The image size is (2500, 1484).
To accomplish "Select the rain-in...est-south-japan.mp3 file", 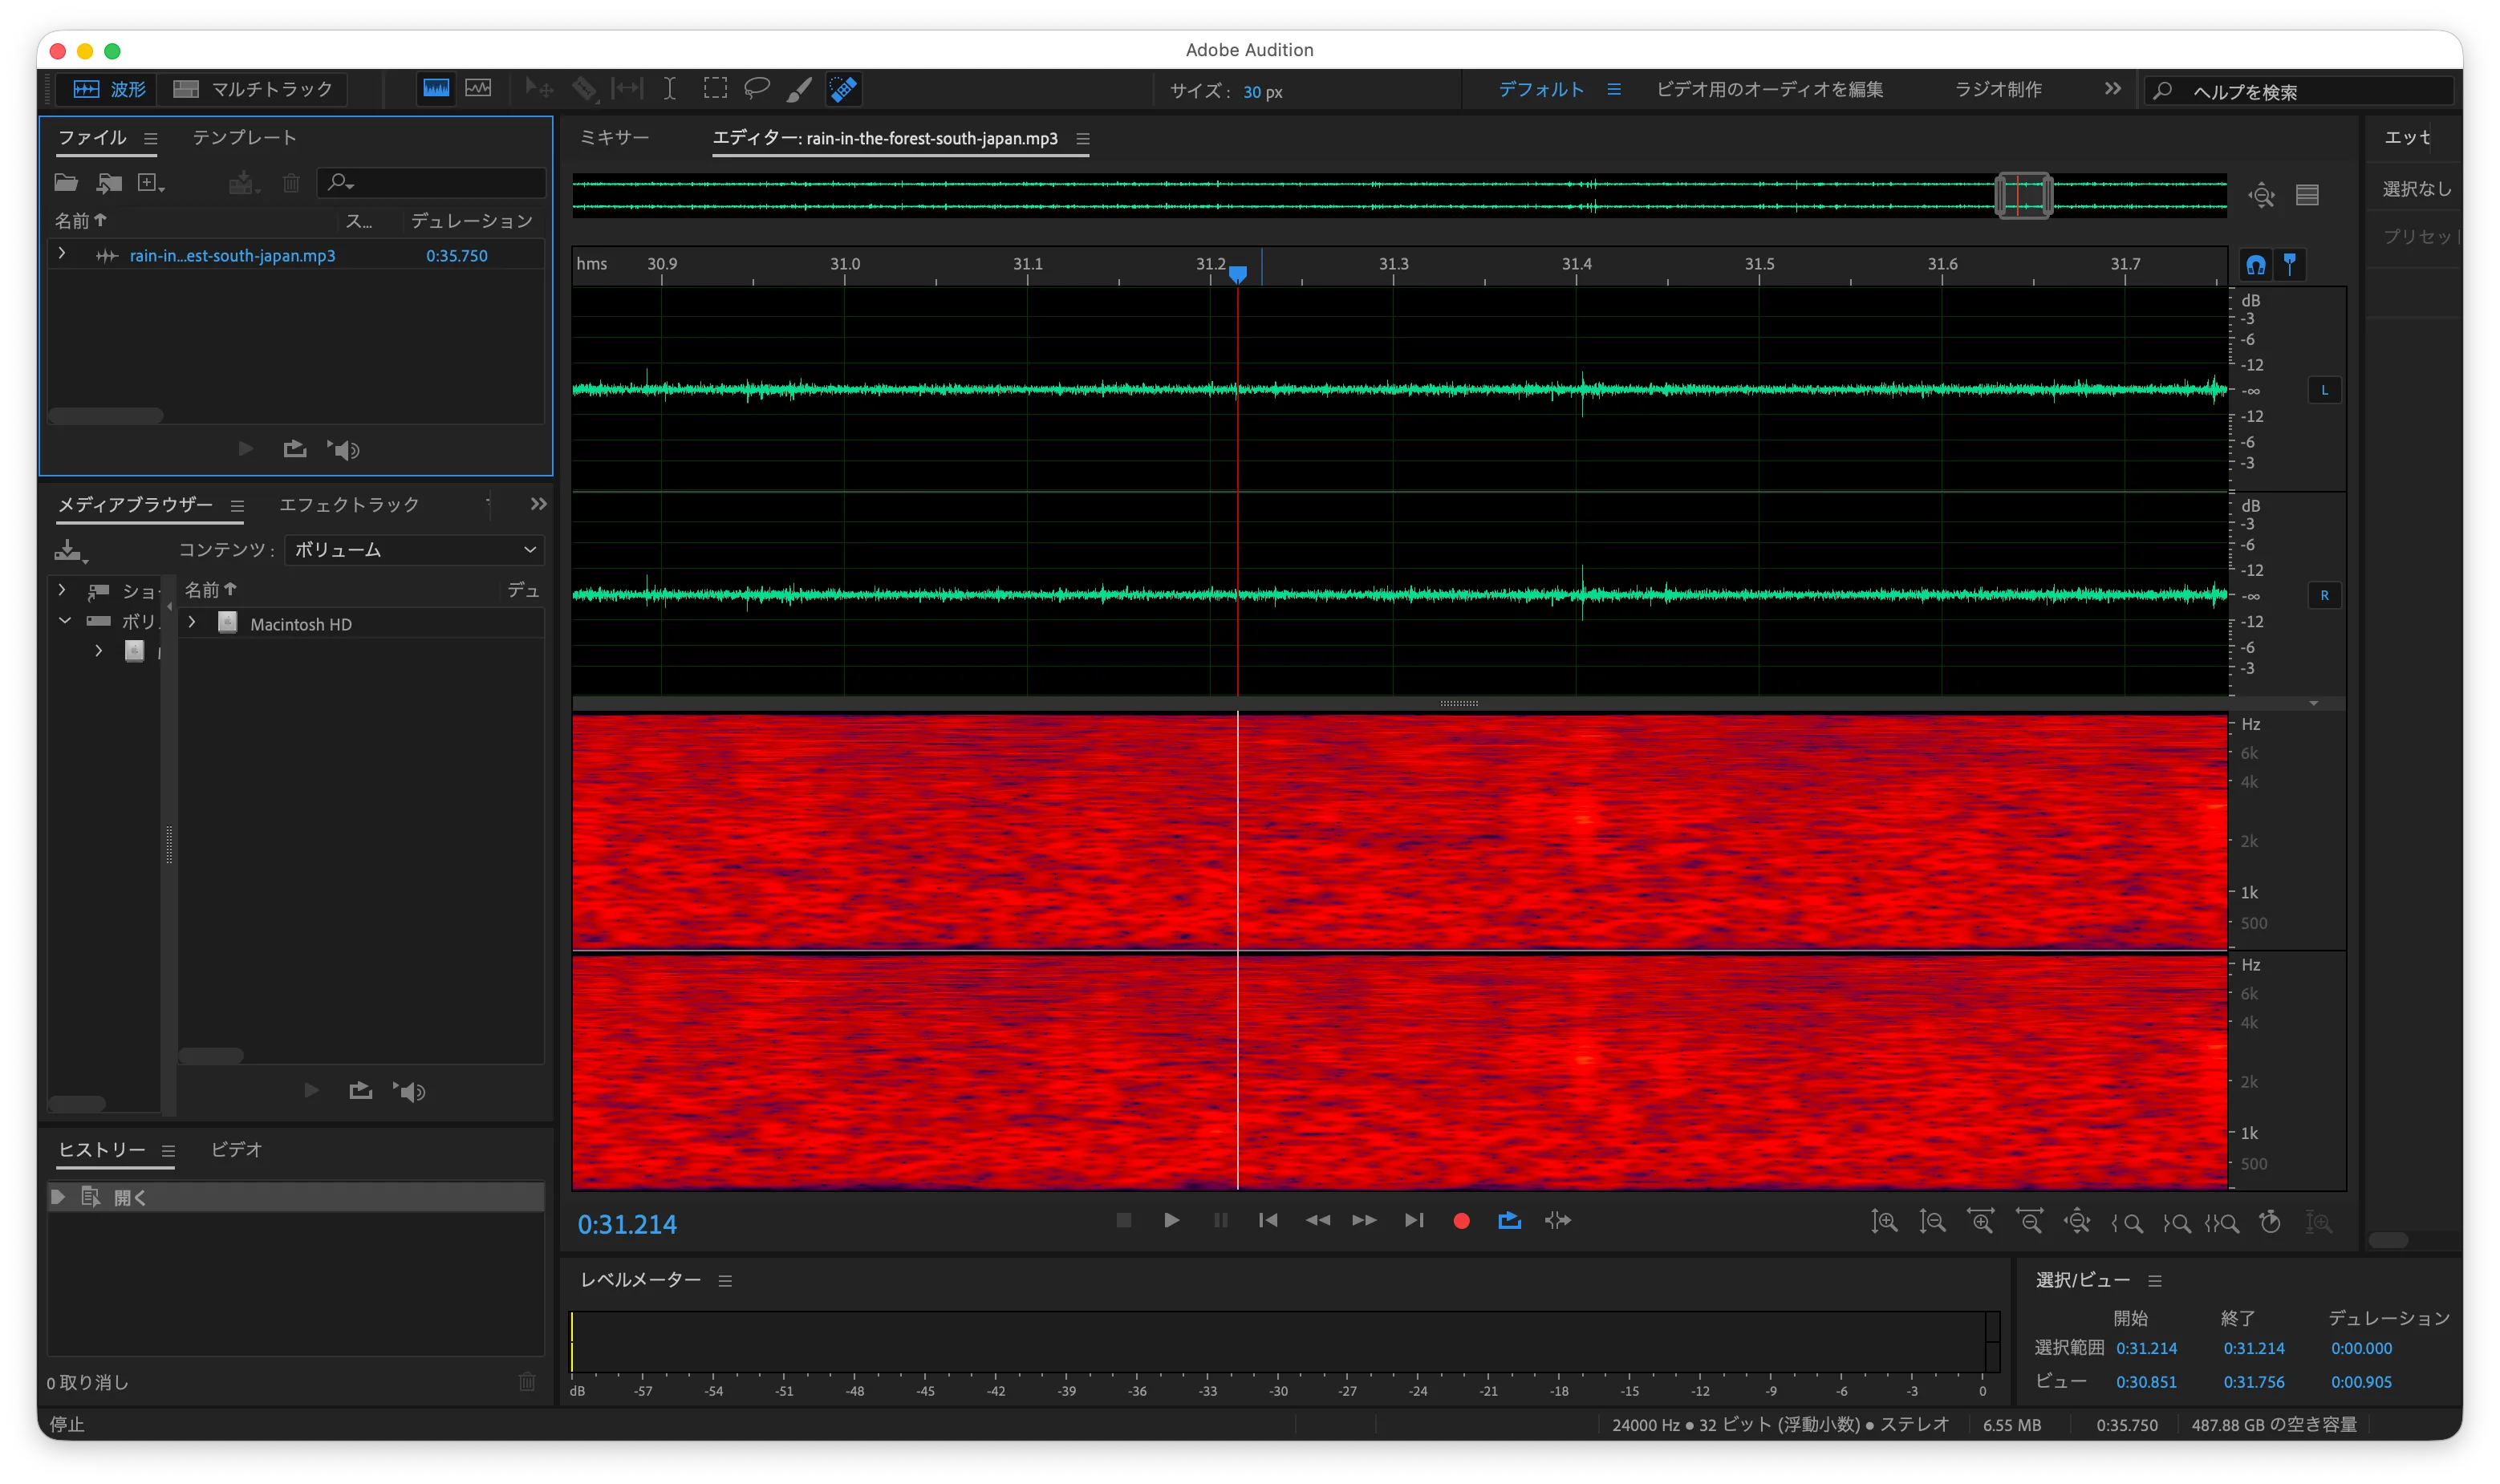I will [232, 255].
